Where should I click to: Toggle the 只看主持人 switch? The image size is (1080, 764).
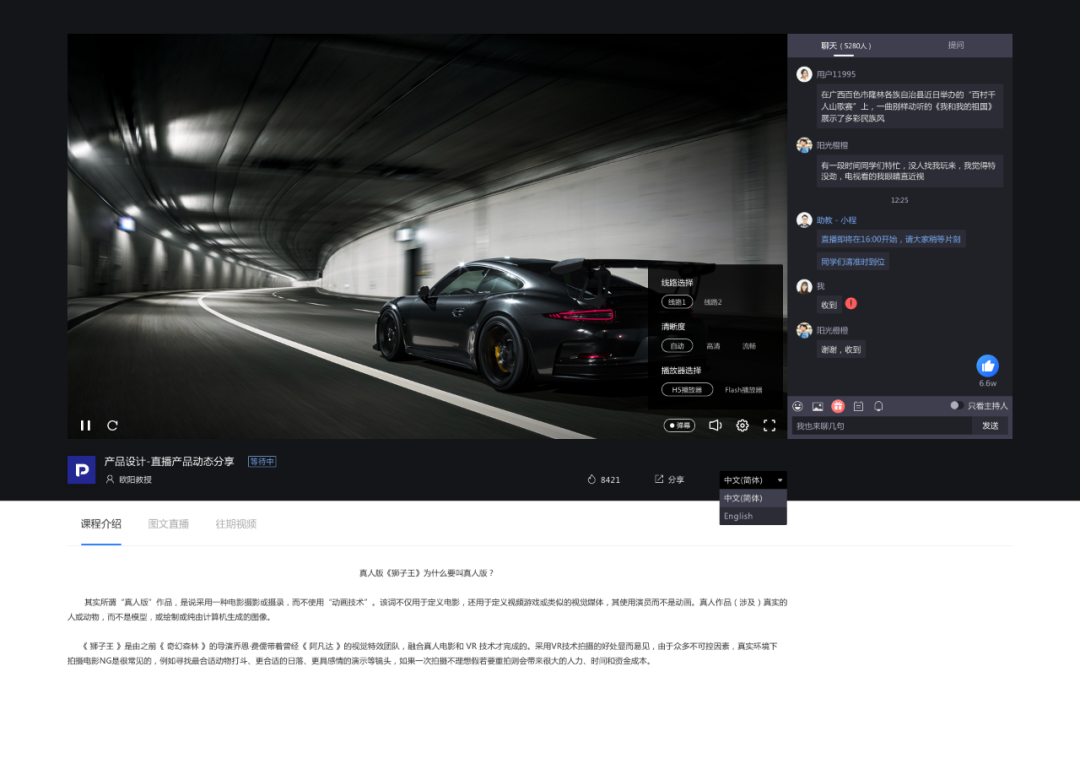tap(956, 406)
